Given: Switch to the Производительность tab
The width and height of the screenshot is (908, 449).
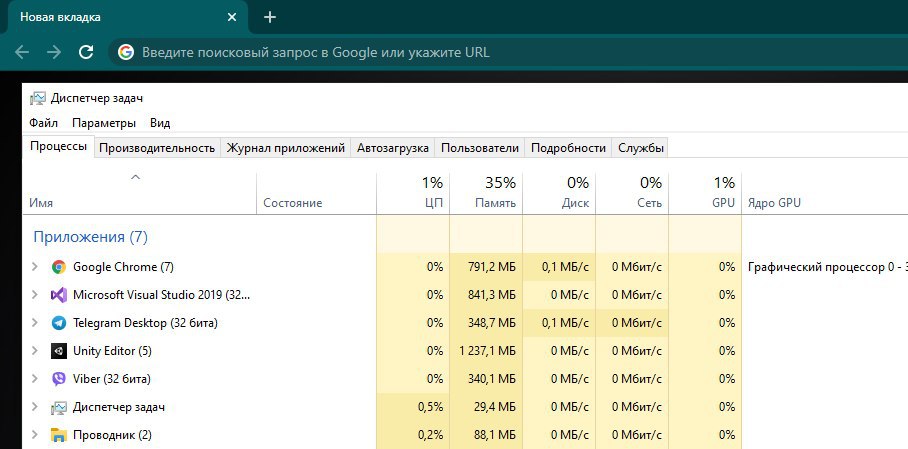Looking at the screenshot, I should pyautogui.click(x=157, y=148).
